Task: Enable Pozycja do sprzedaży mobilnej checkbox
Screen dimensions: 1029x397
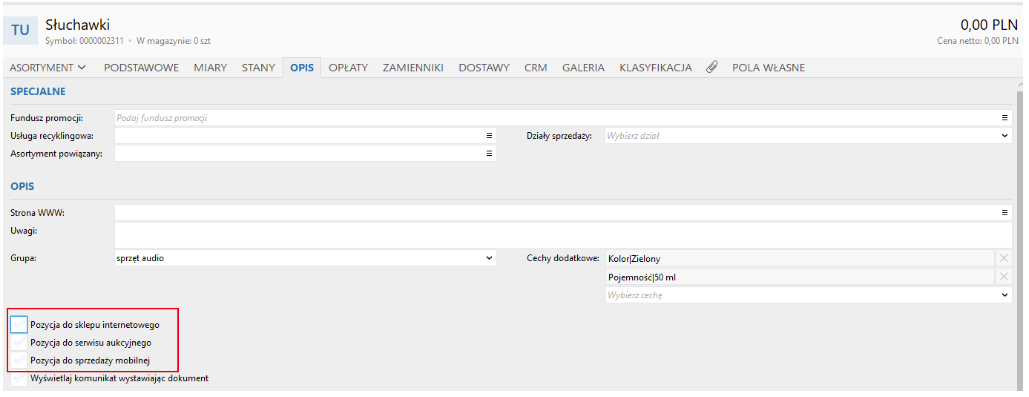Action: (20, 360)
